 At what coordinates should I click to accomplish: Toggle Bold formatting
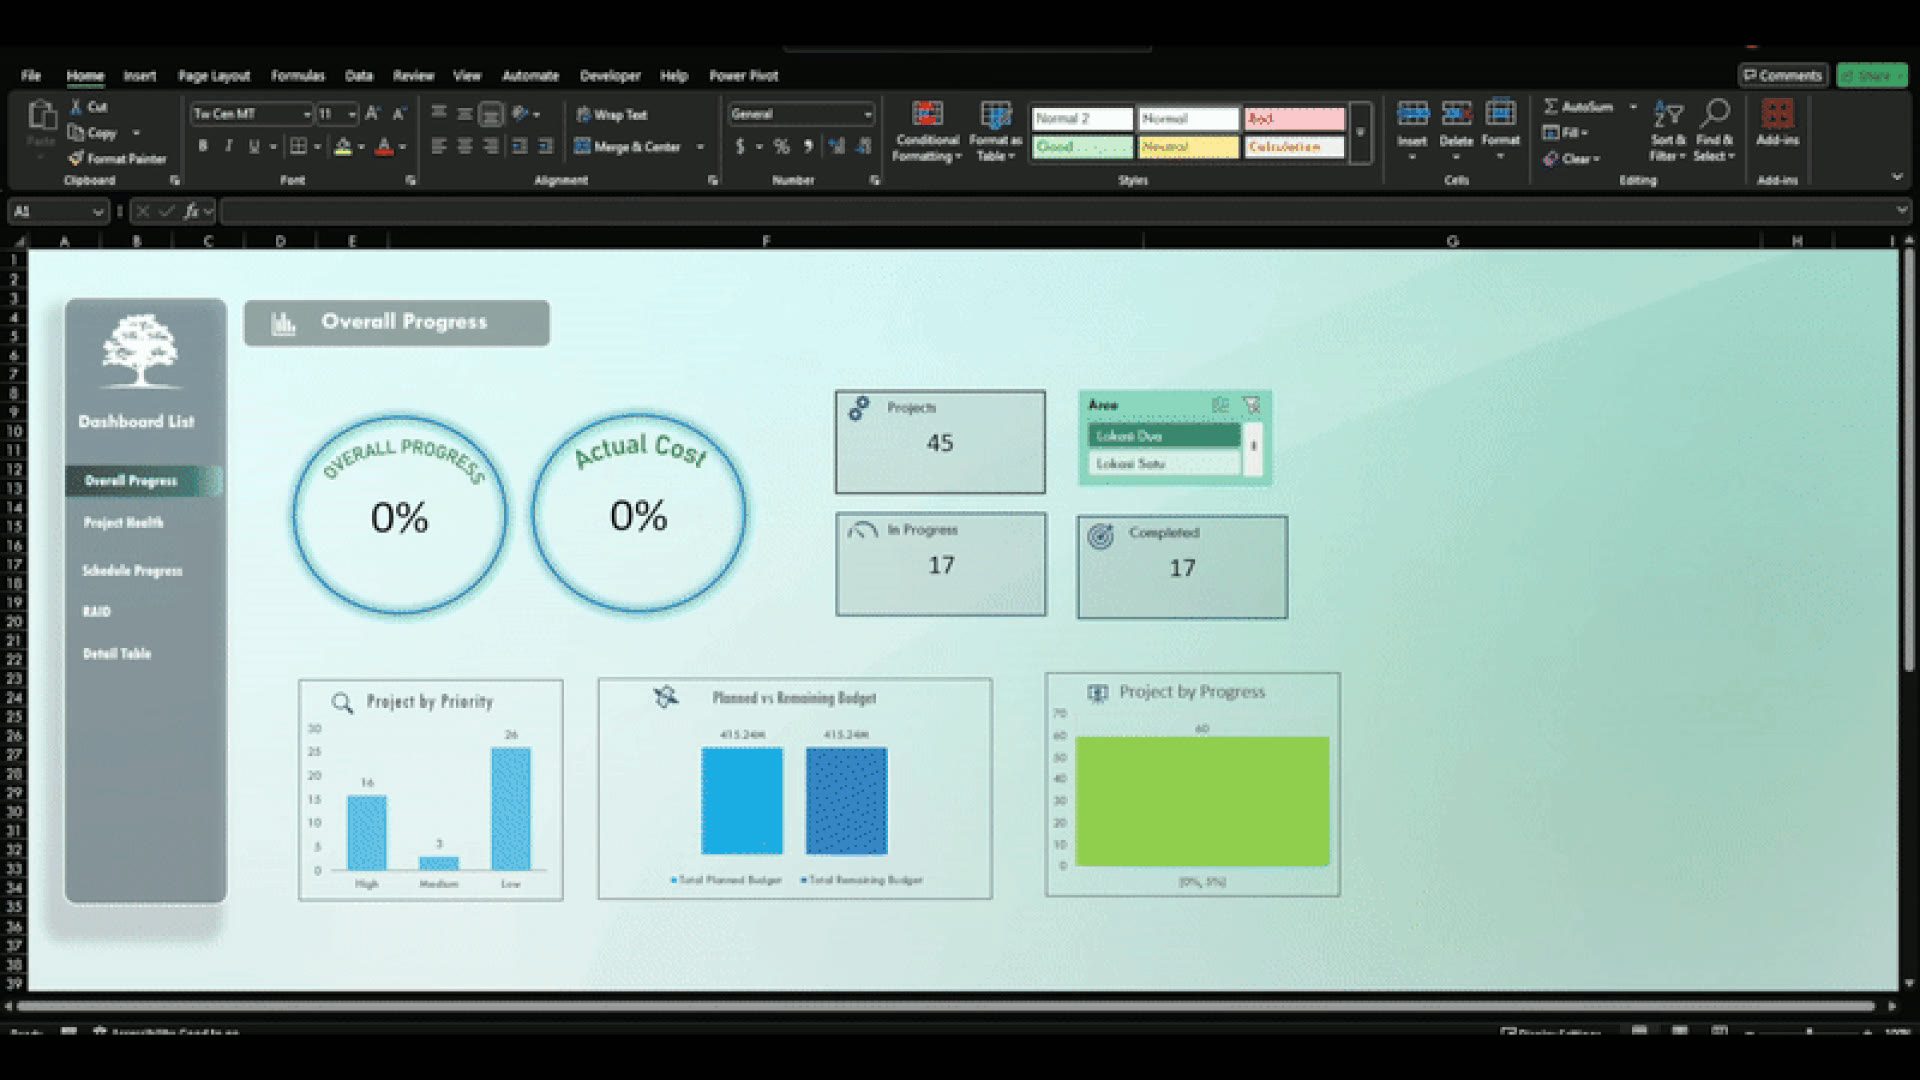[x=203, y=146]
